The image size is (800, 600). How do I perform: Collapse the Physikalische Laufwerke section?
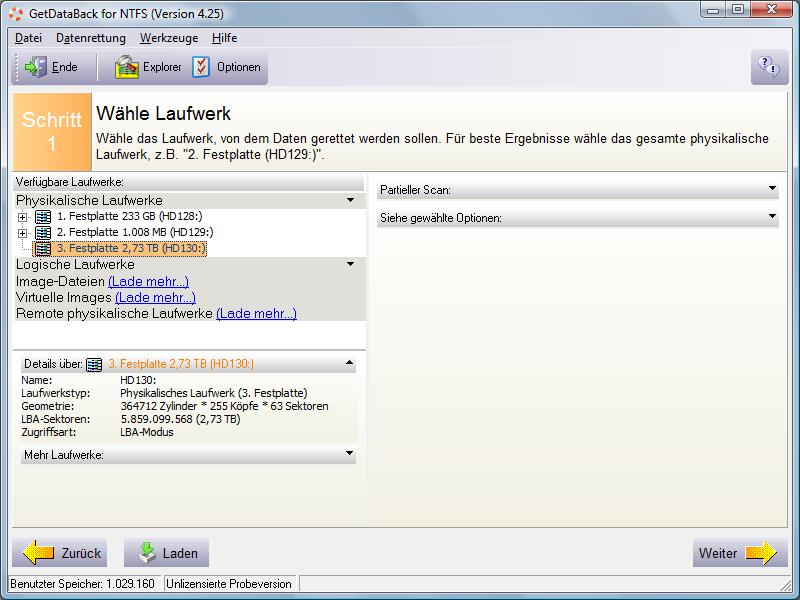click(350, 200)
